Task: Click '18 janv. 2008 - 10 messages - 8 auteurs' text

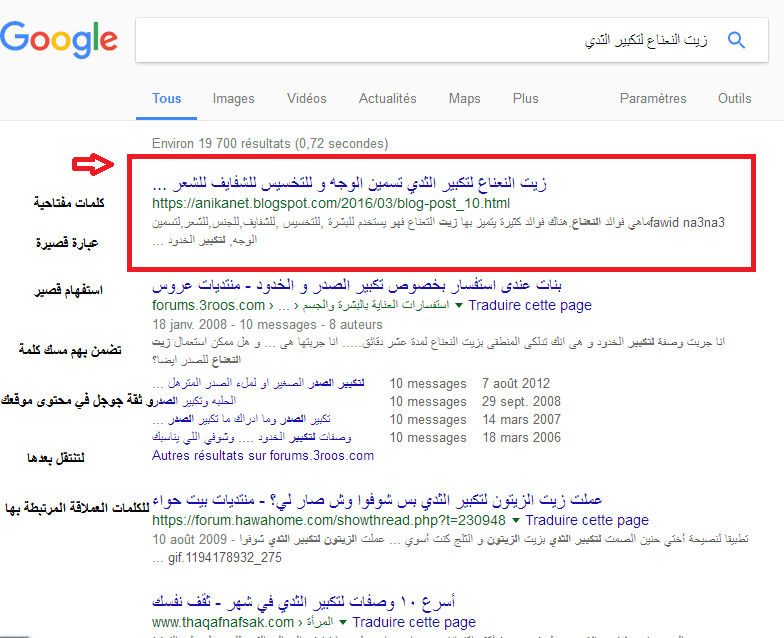Action: click(267, 324)
